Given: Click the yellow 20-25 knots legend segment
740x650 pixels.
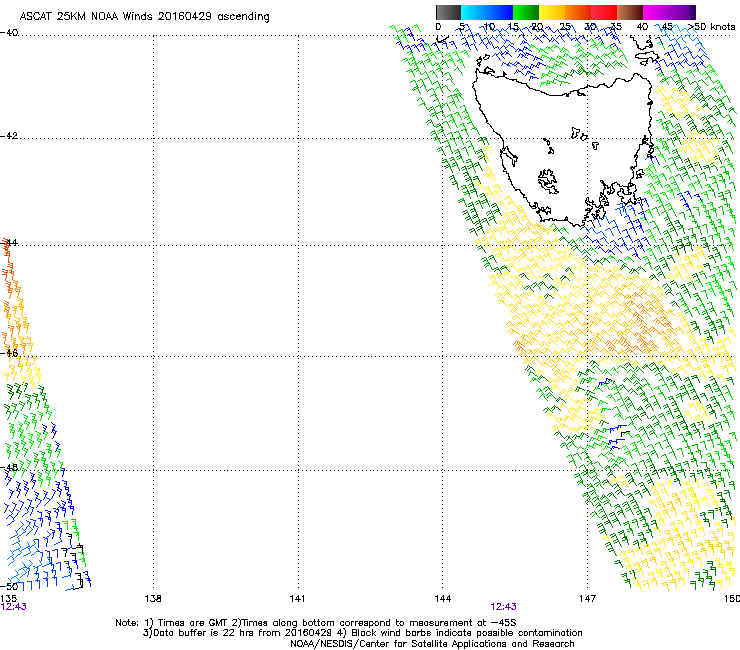Looking at the screenshot, I should click(552, 12).
